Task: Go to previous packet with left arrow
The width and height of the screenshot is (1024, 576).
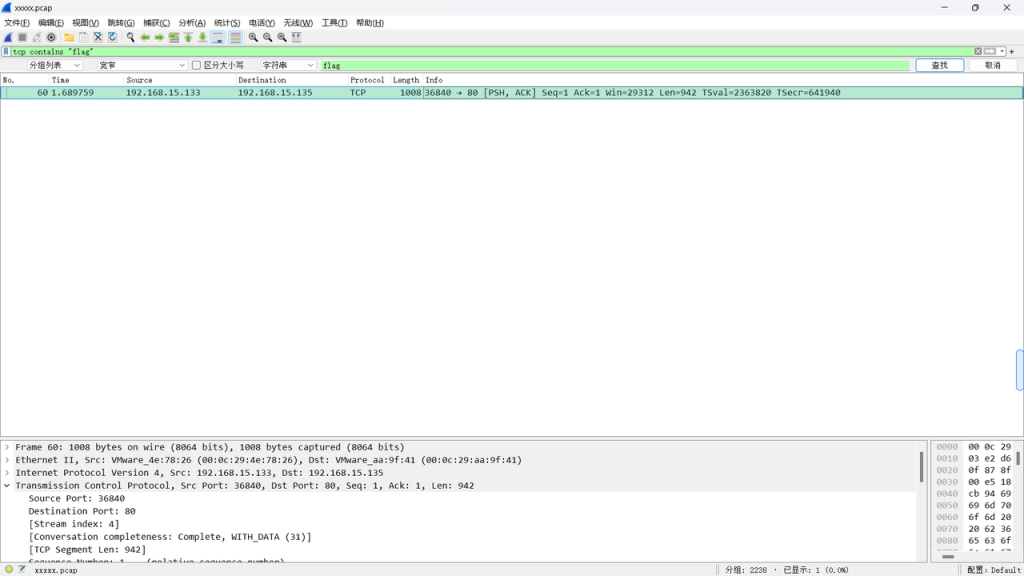Action: (145, 37)
